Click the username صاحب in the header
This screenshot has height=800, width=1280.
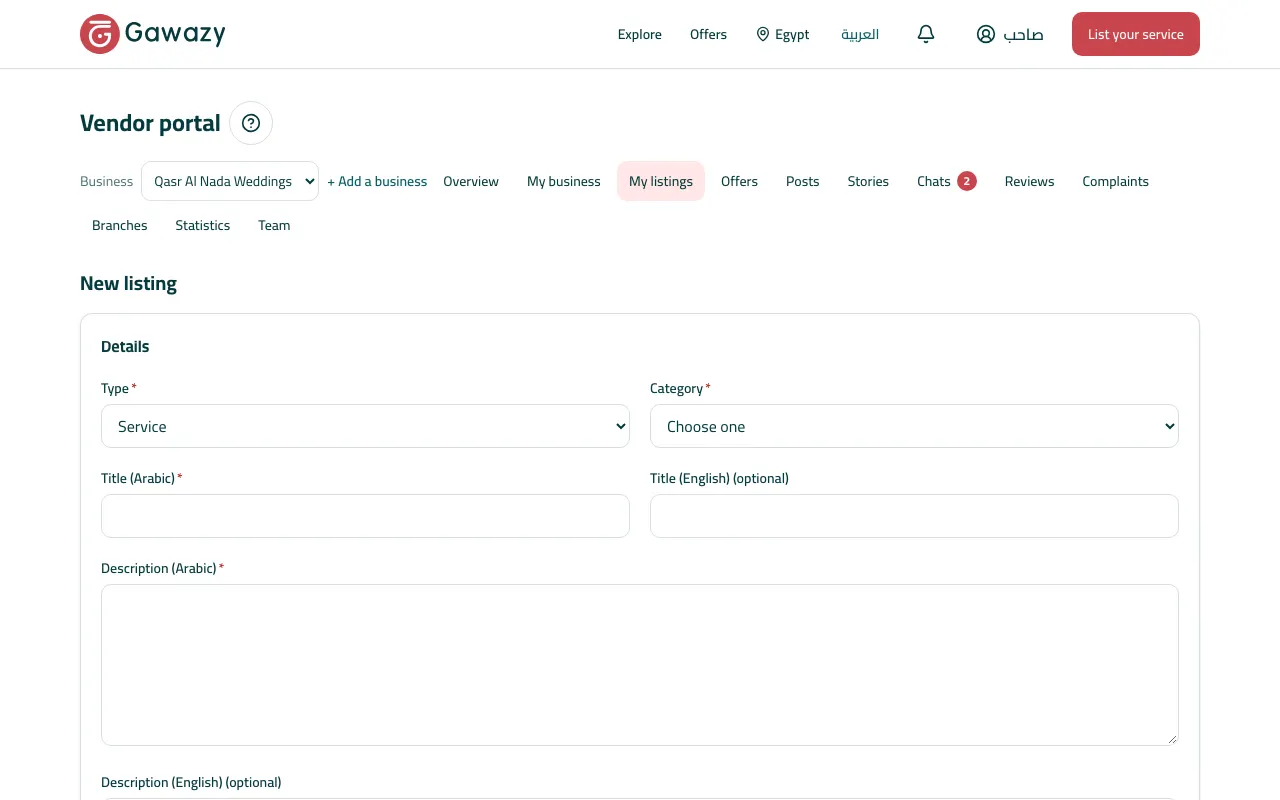tap(1023, 34)
